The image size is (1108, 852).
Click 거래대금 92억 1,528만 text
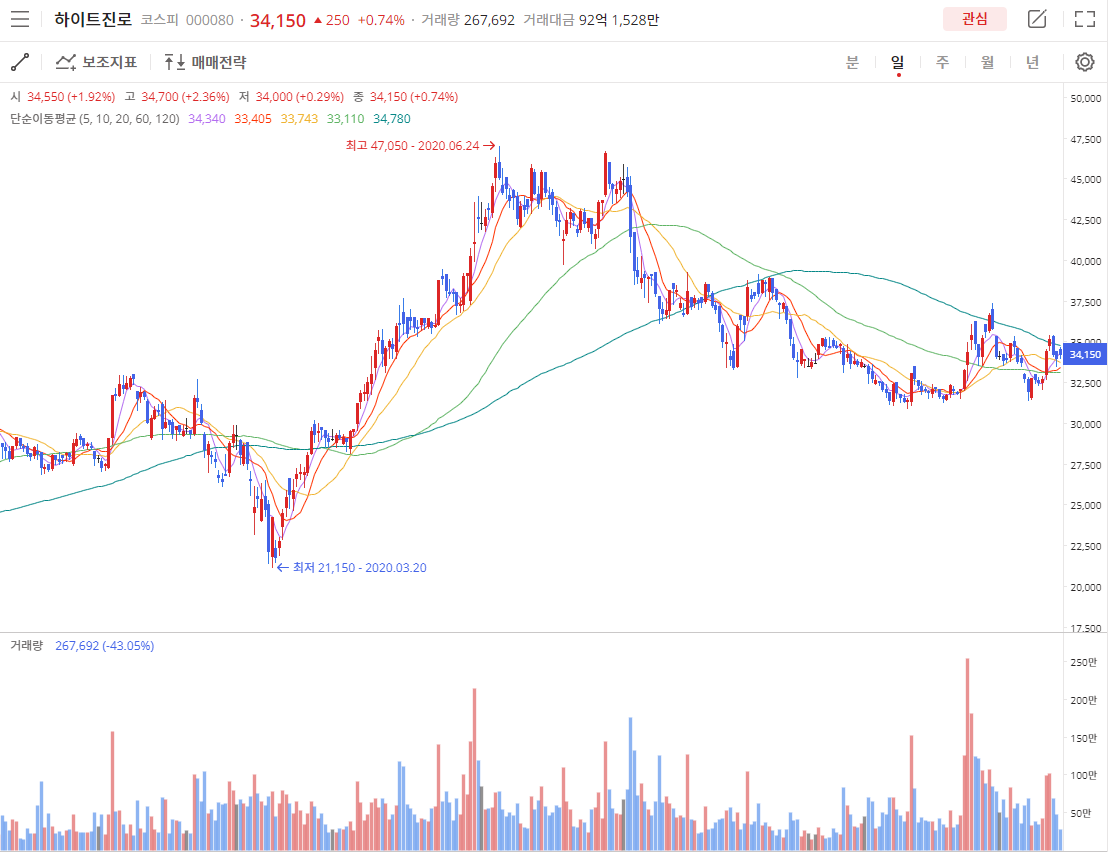point(591,20)
